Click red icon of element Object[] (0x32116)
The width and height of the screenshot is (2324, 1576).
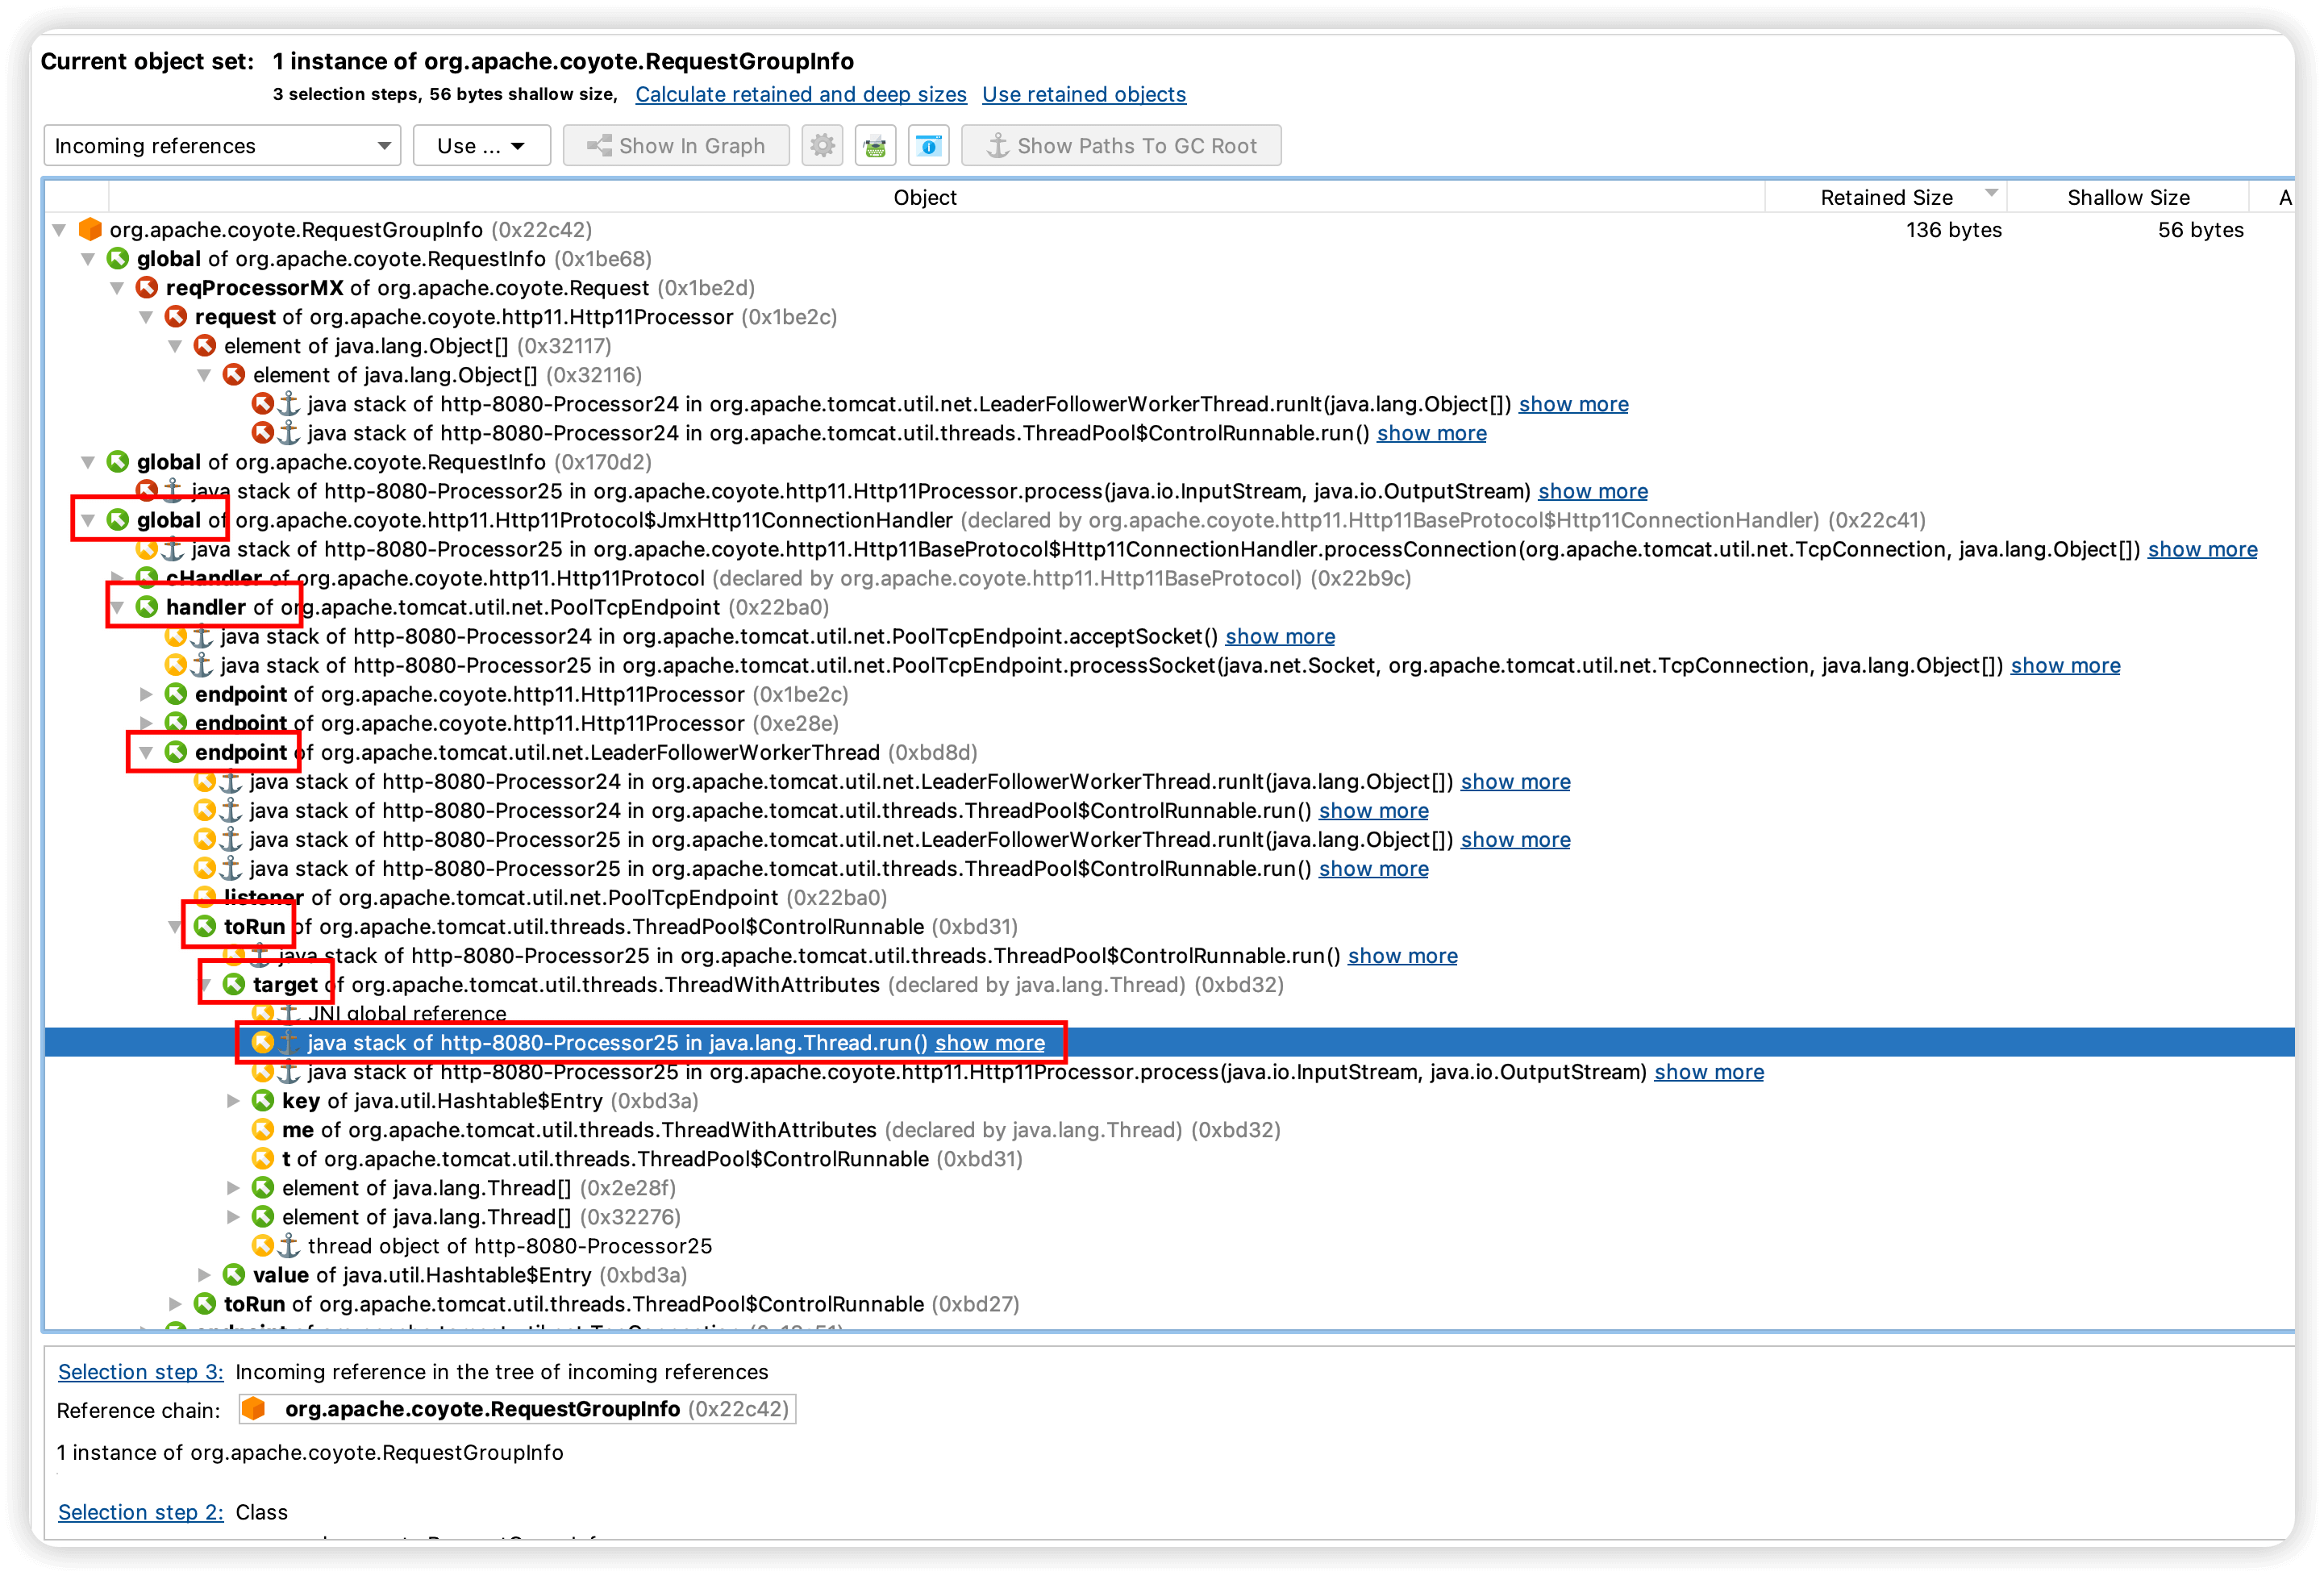(x=234, y=375)
